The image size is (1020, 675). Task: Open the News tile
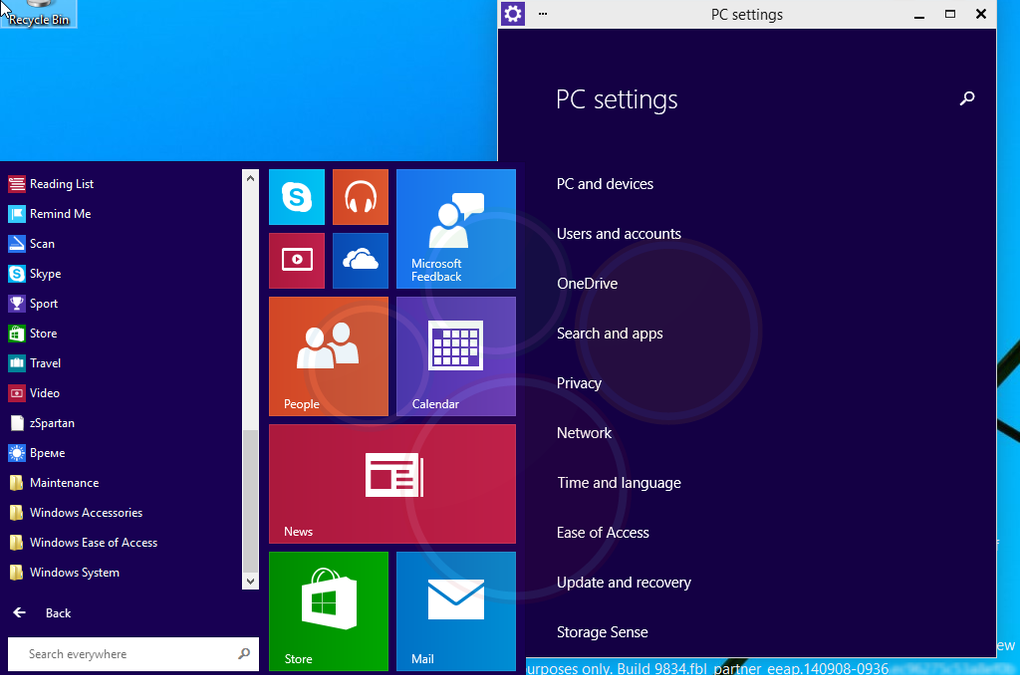click(x=392, y=484)
